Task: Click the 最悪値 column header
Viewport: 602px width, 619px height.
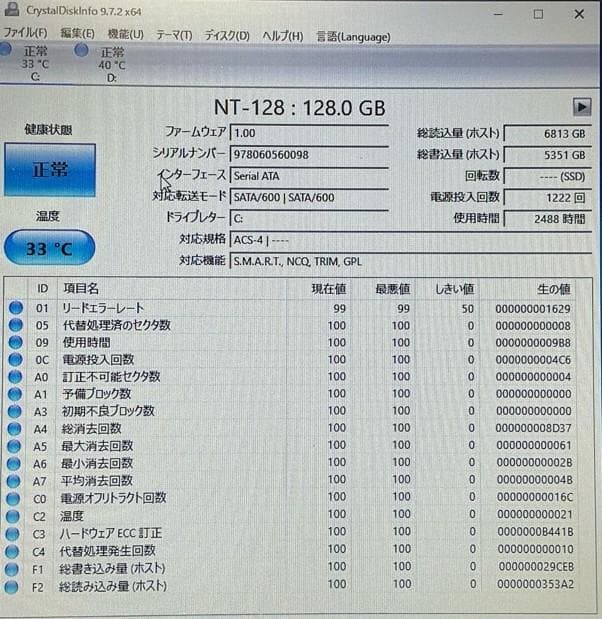Action: 383,289
